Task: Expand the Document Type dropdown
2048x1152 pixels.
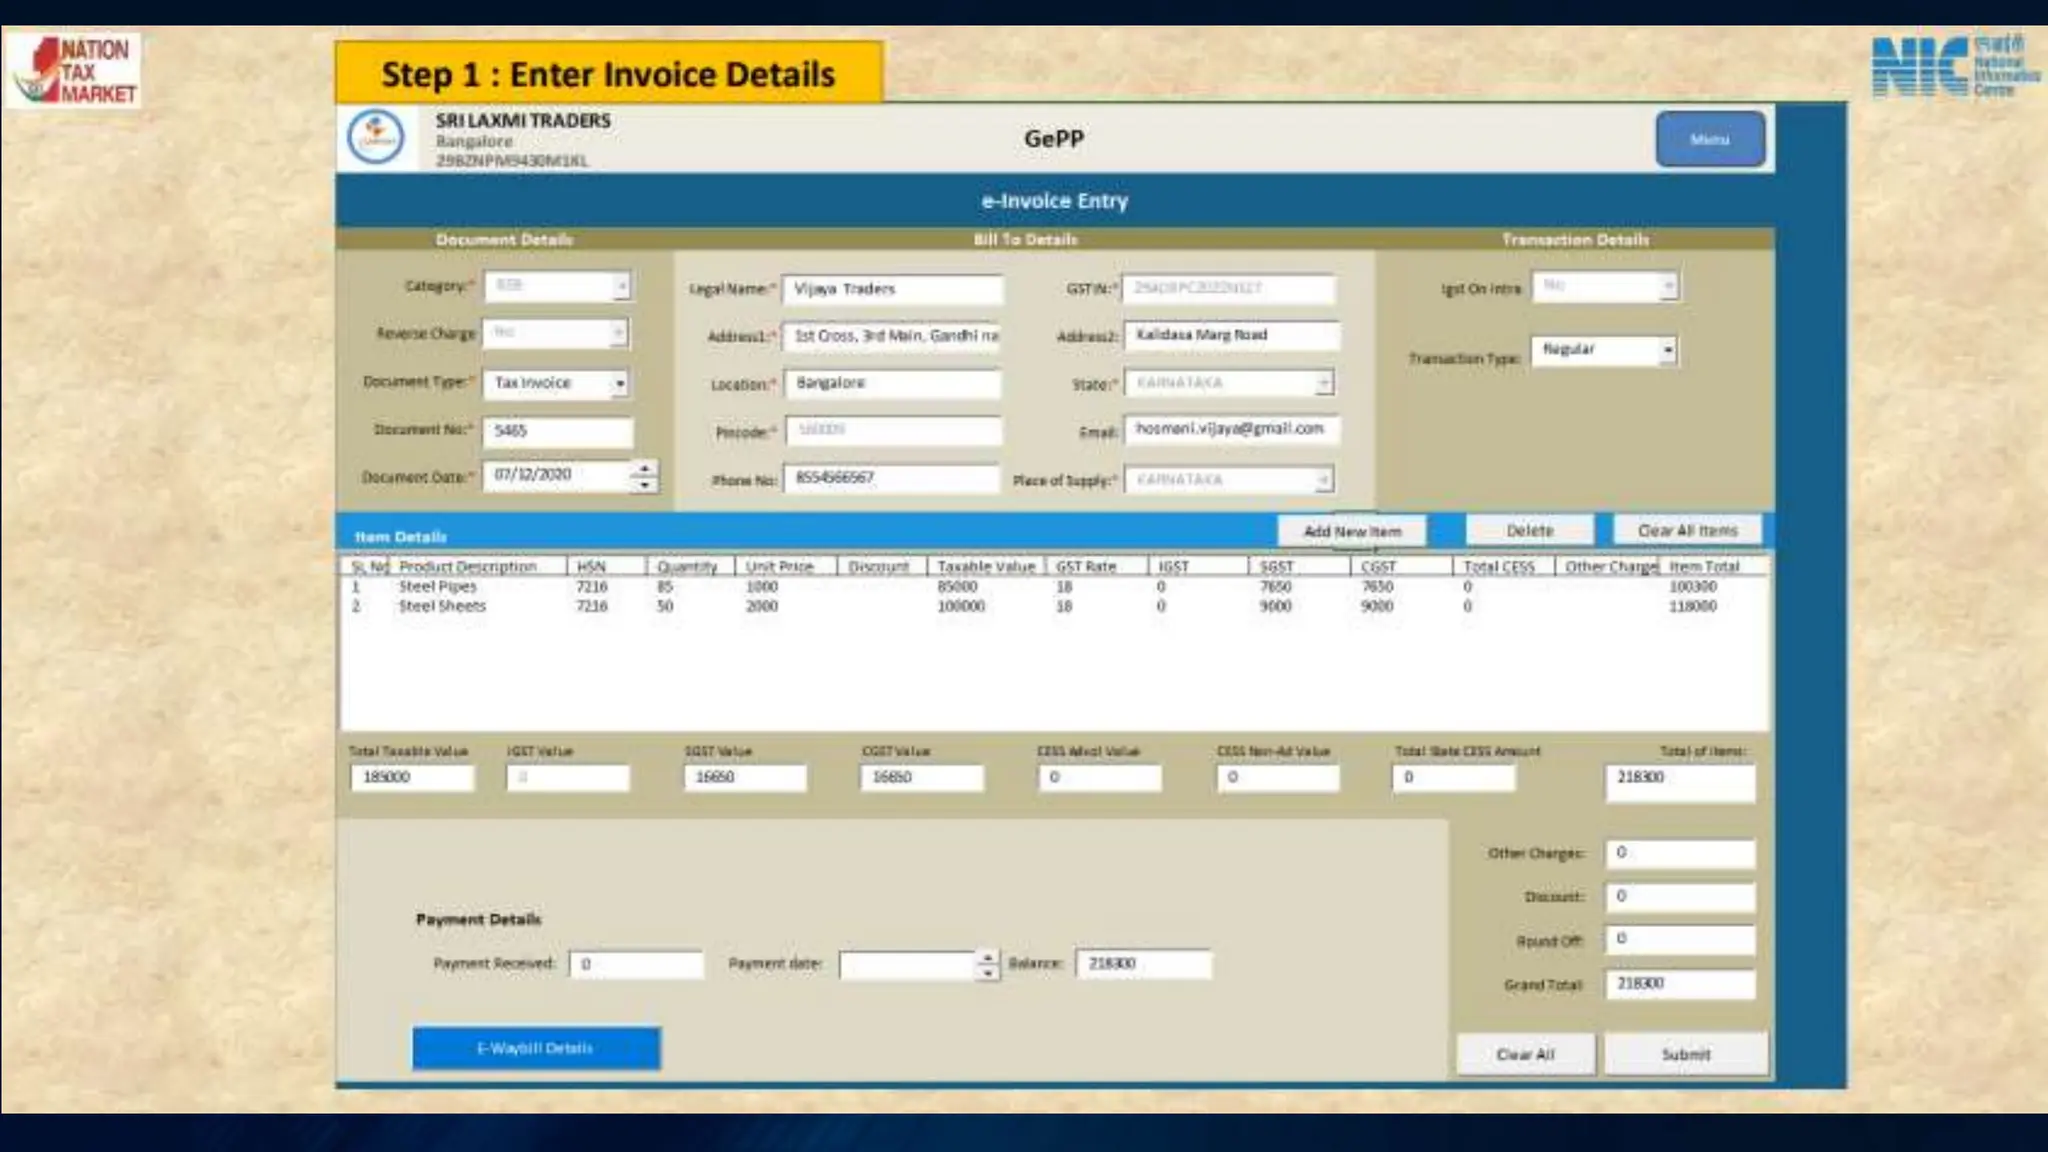Action: point(620,384)
